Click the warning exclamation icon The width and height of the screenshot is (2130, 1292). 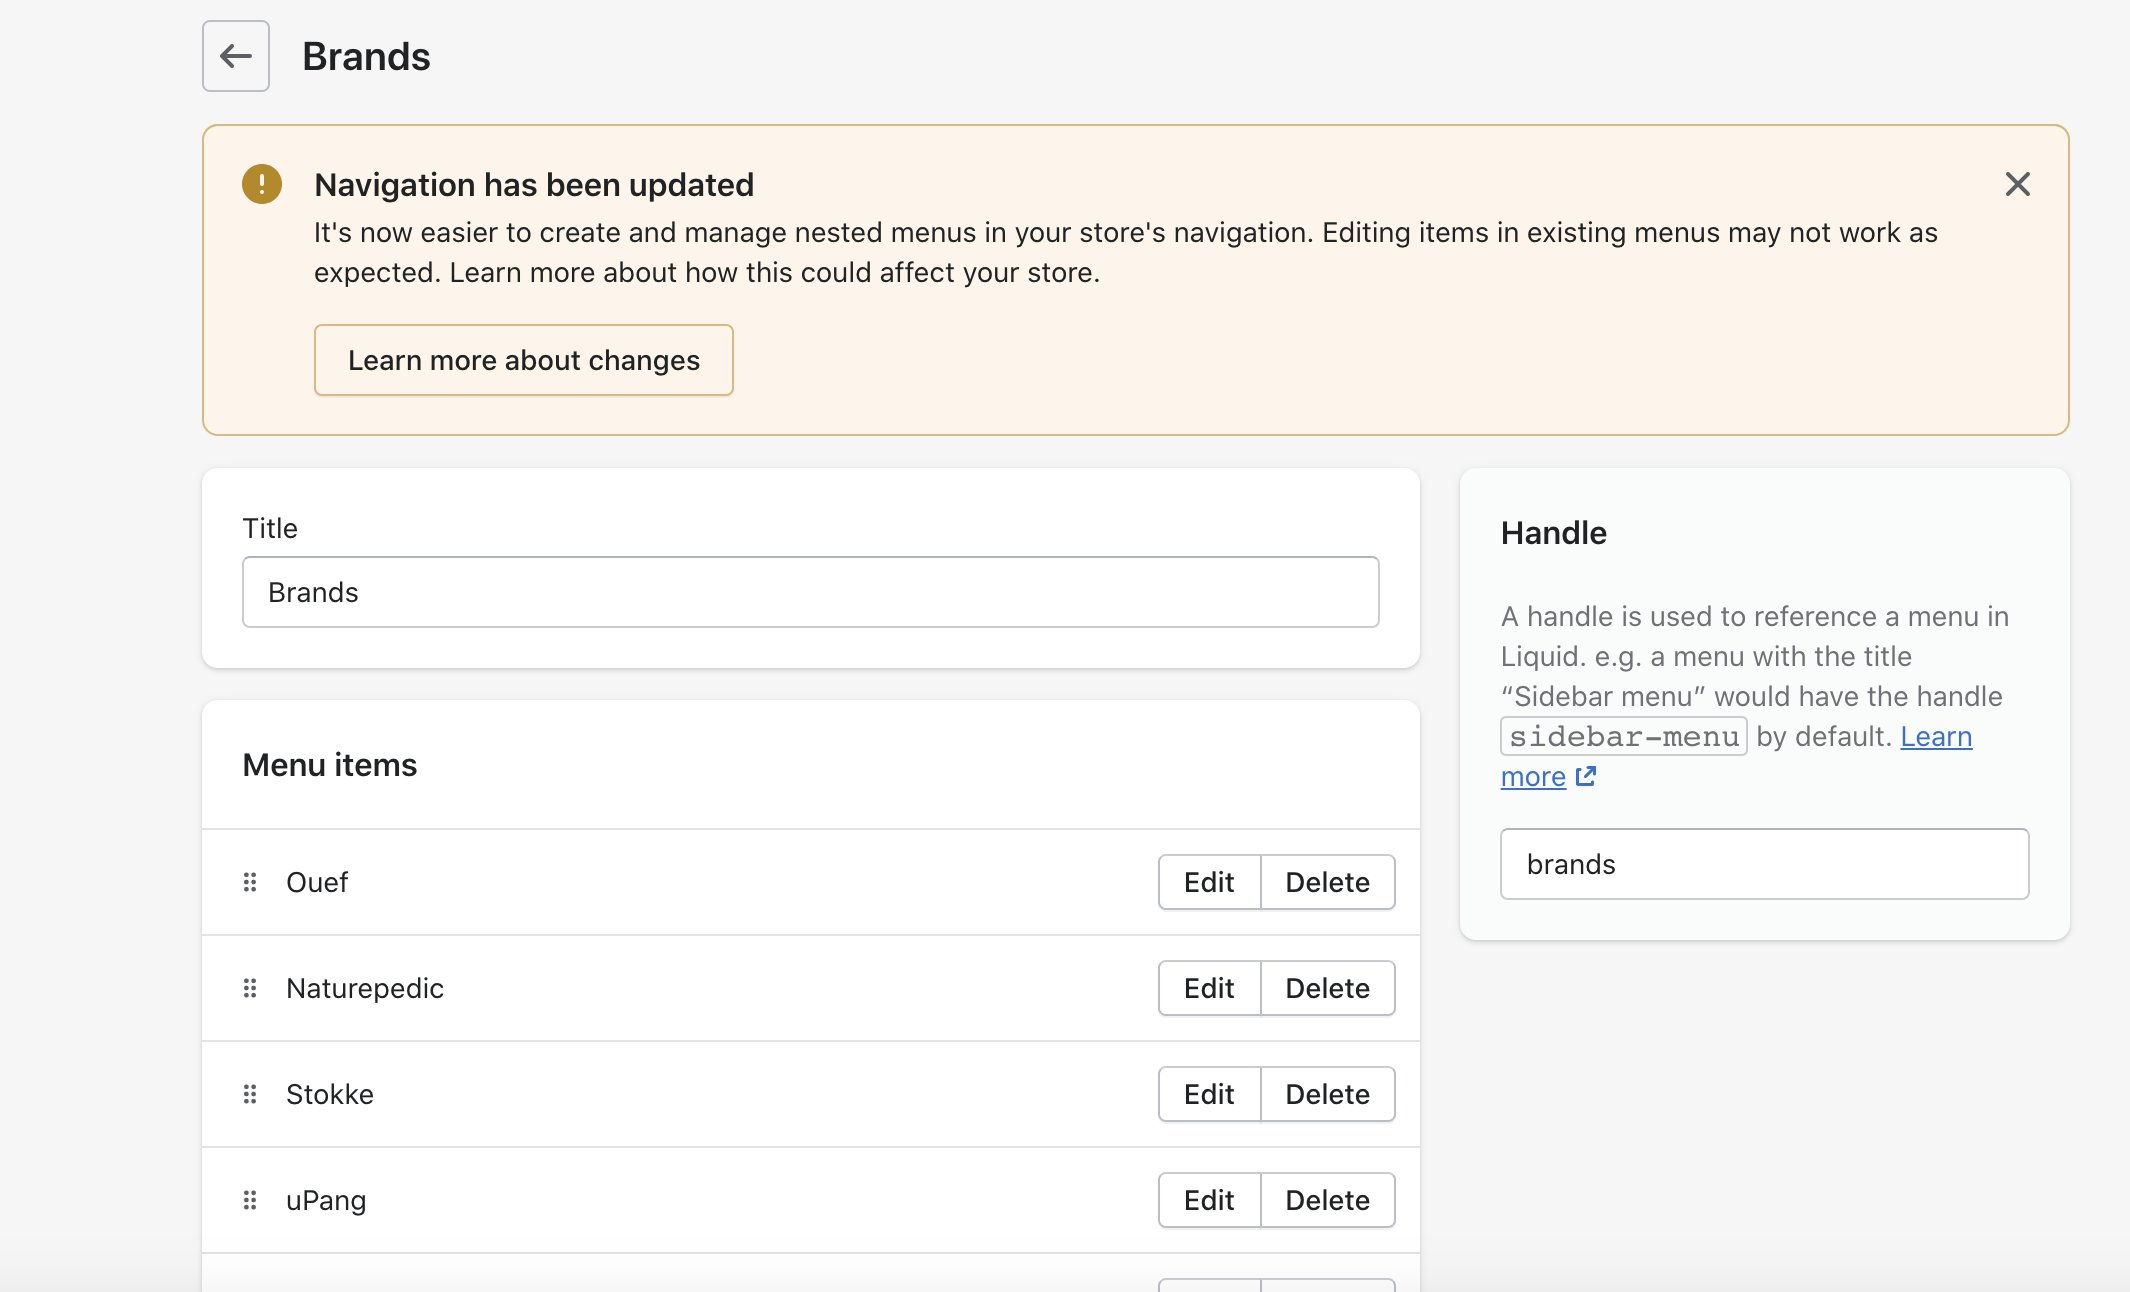pyautogui.click(x=262, y=184)
